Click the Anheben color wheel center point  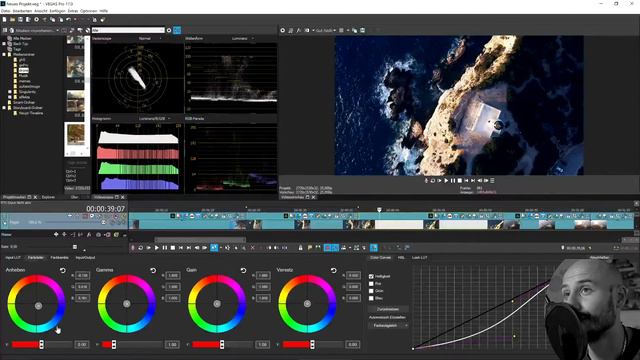click(38, 305)
